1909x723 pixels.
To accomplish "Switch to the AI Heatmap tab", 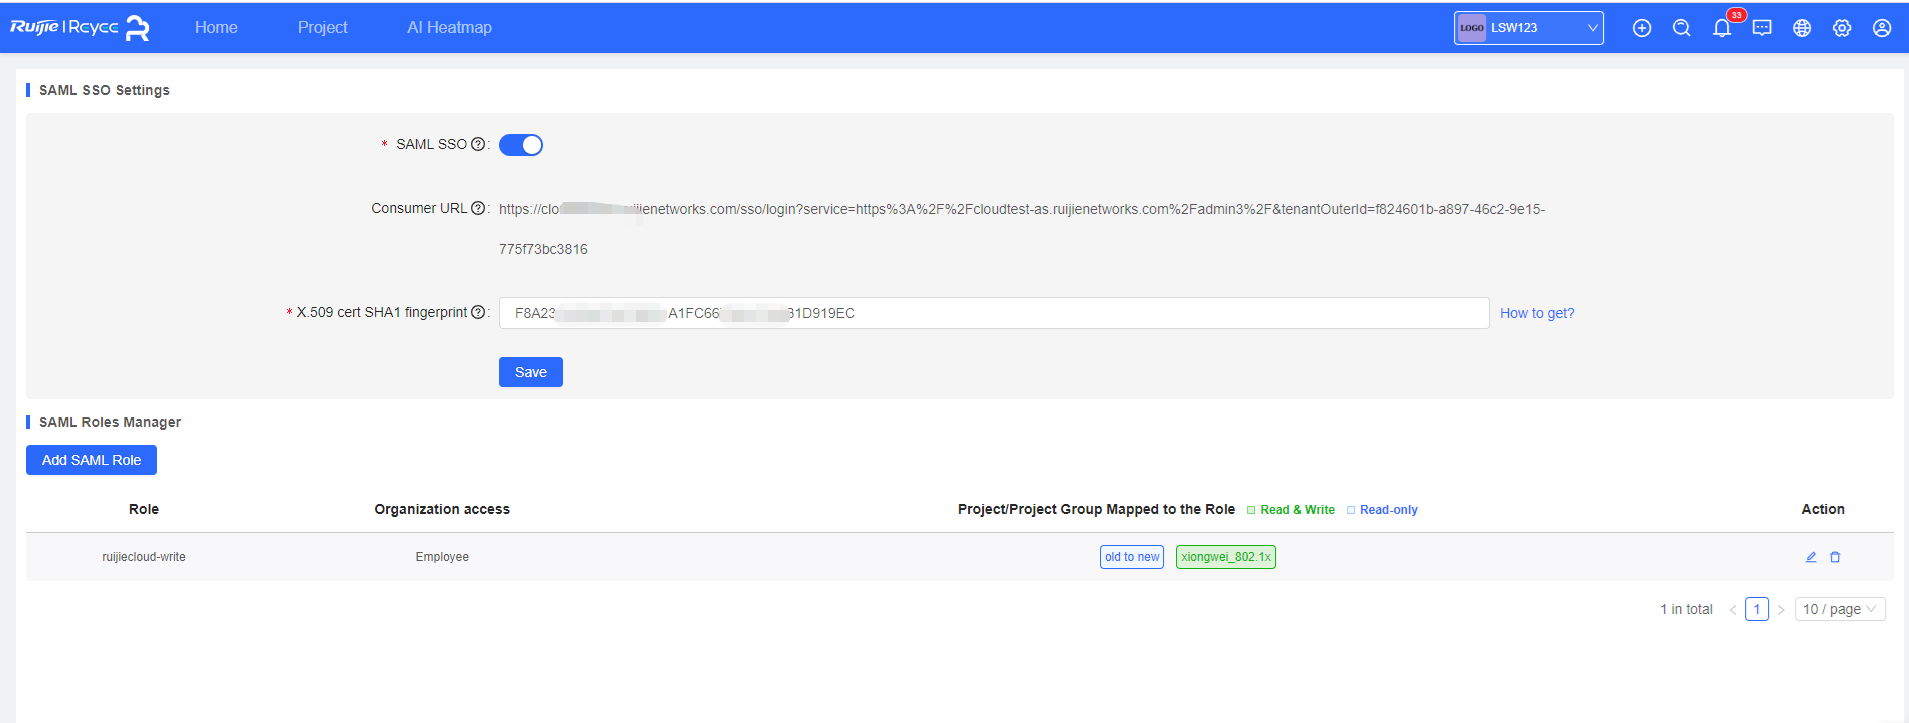I will pyautogui.click(x=449, y=27).
